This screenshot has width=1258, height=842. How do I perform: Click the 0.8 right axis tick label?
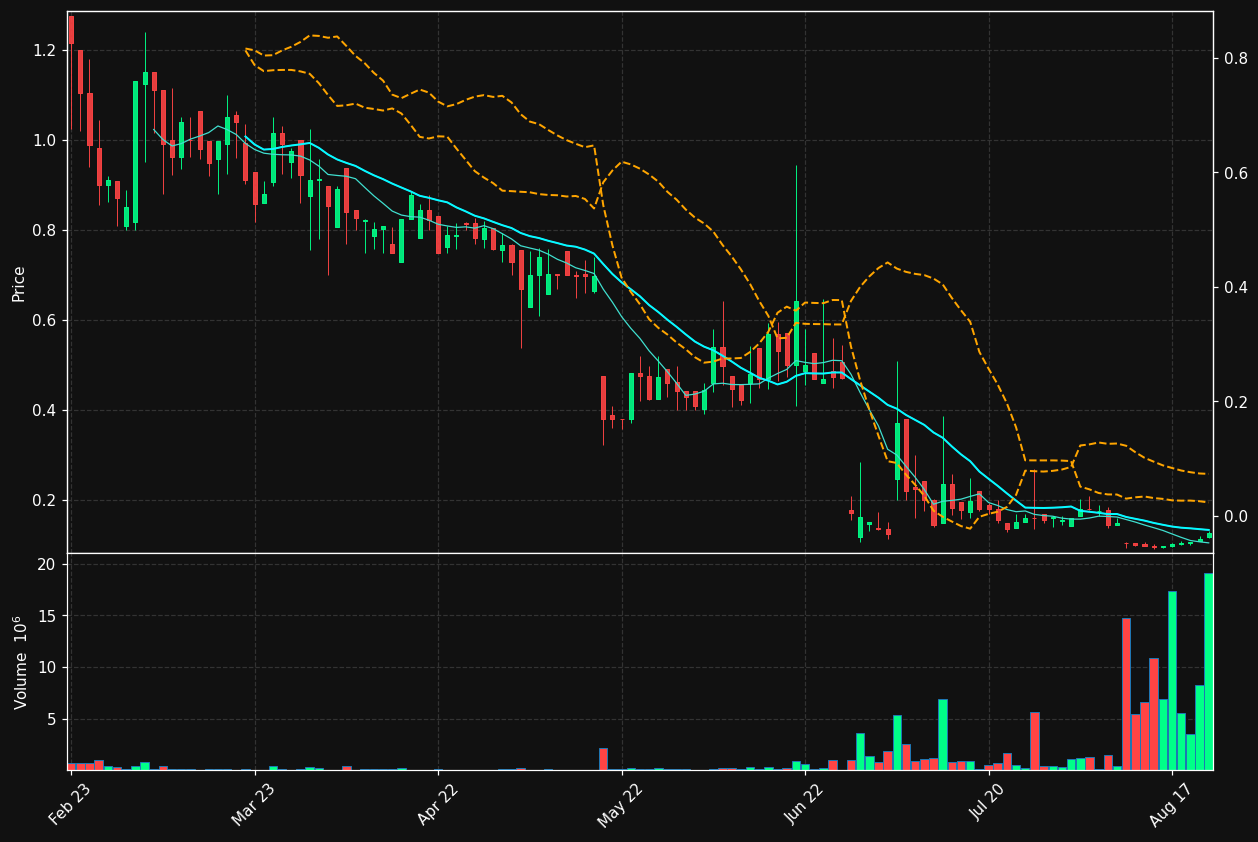click(x=1236, y=58)
